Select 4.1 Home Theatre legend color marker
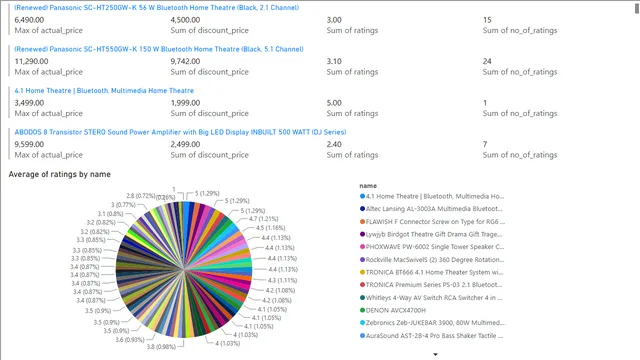The height and width of the screenshot is (360, 640). point(362,196)
